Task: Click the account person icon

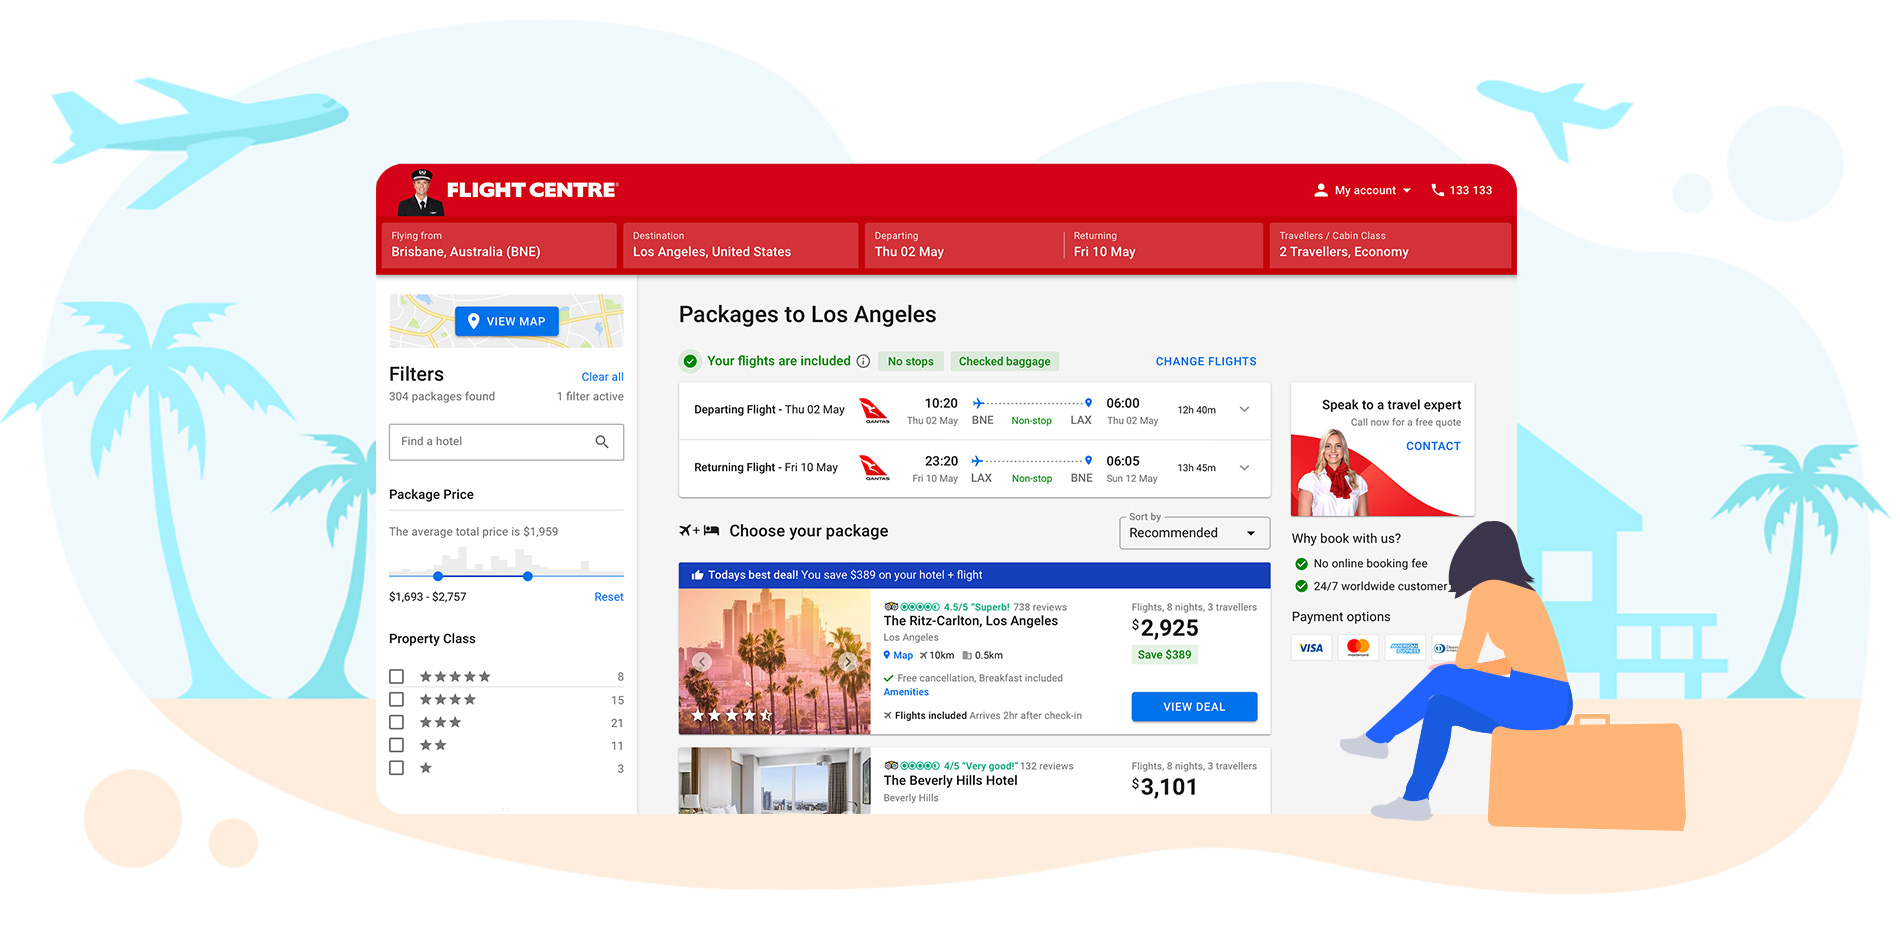Action: 1321,190
